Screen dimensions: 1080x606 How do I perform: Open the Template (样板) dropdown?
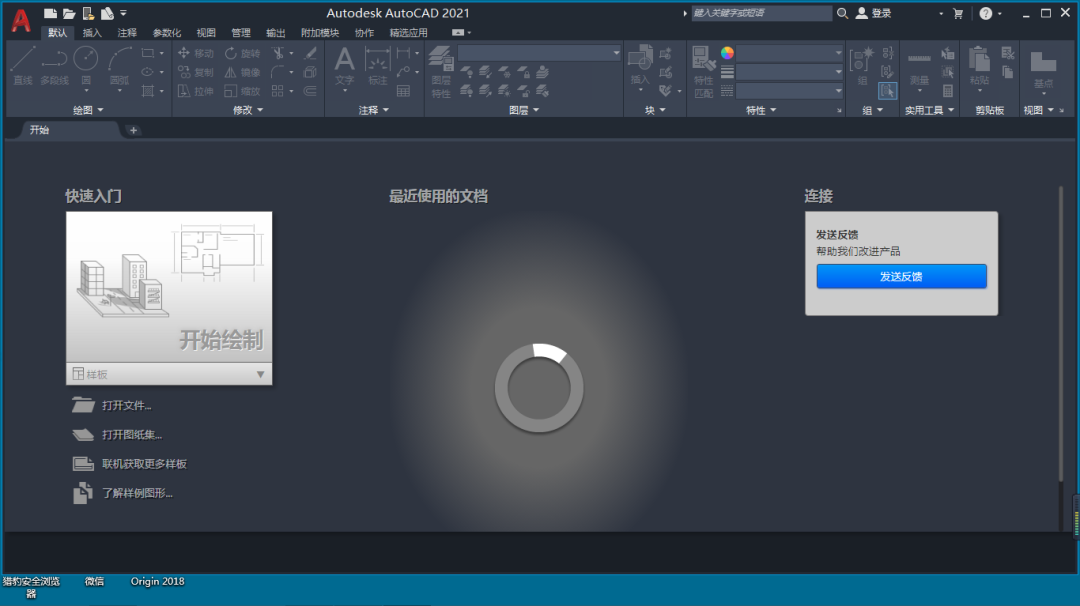169,374
